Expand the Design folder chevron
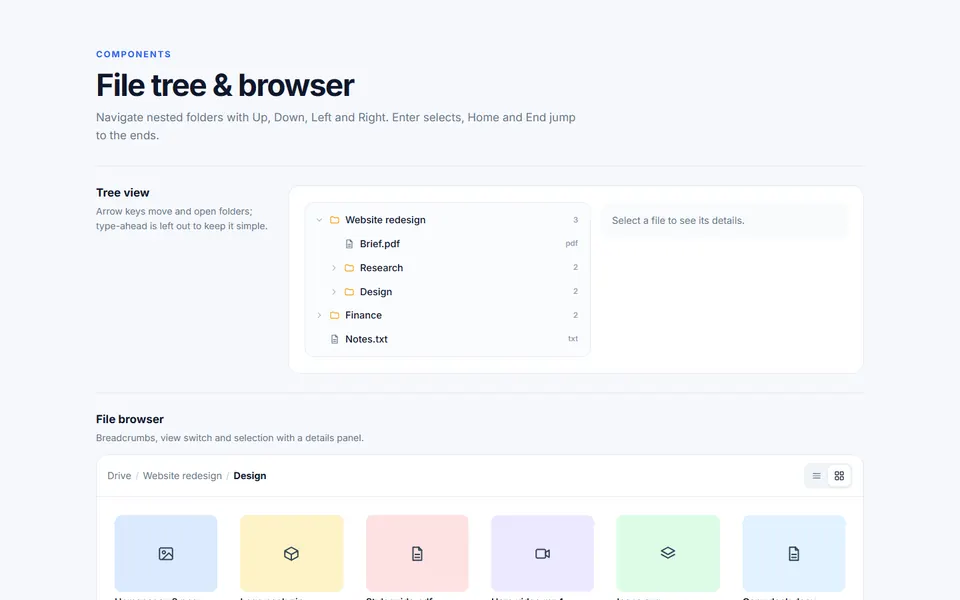The height and width of the screenshot is (600, 960). coord(334,291)
